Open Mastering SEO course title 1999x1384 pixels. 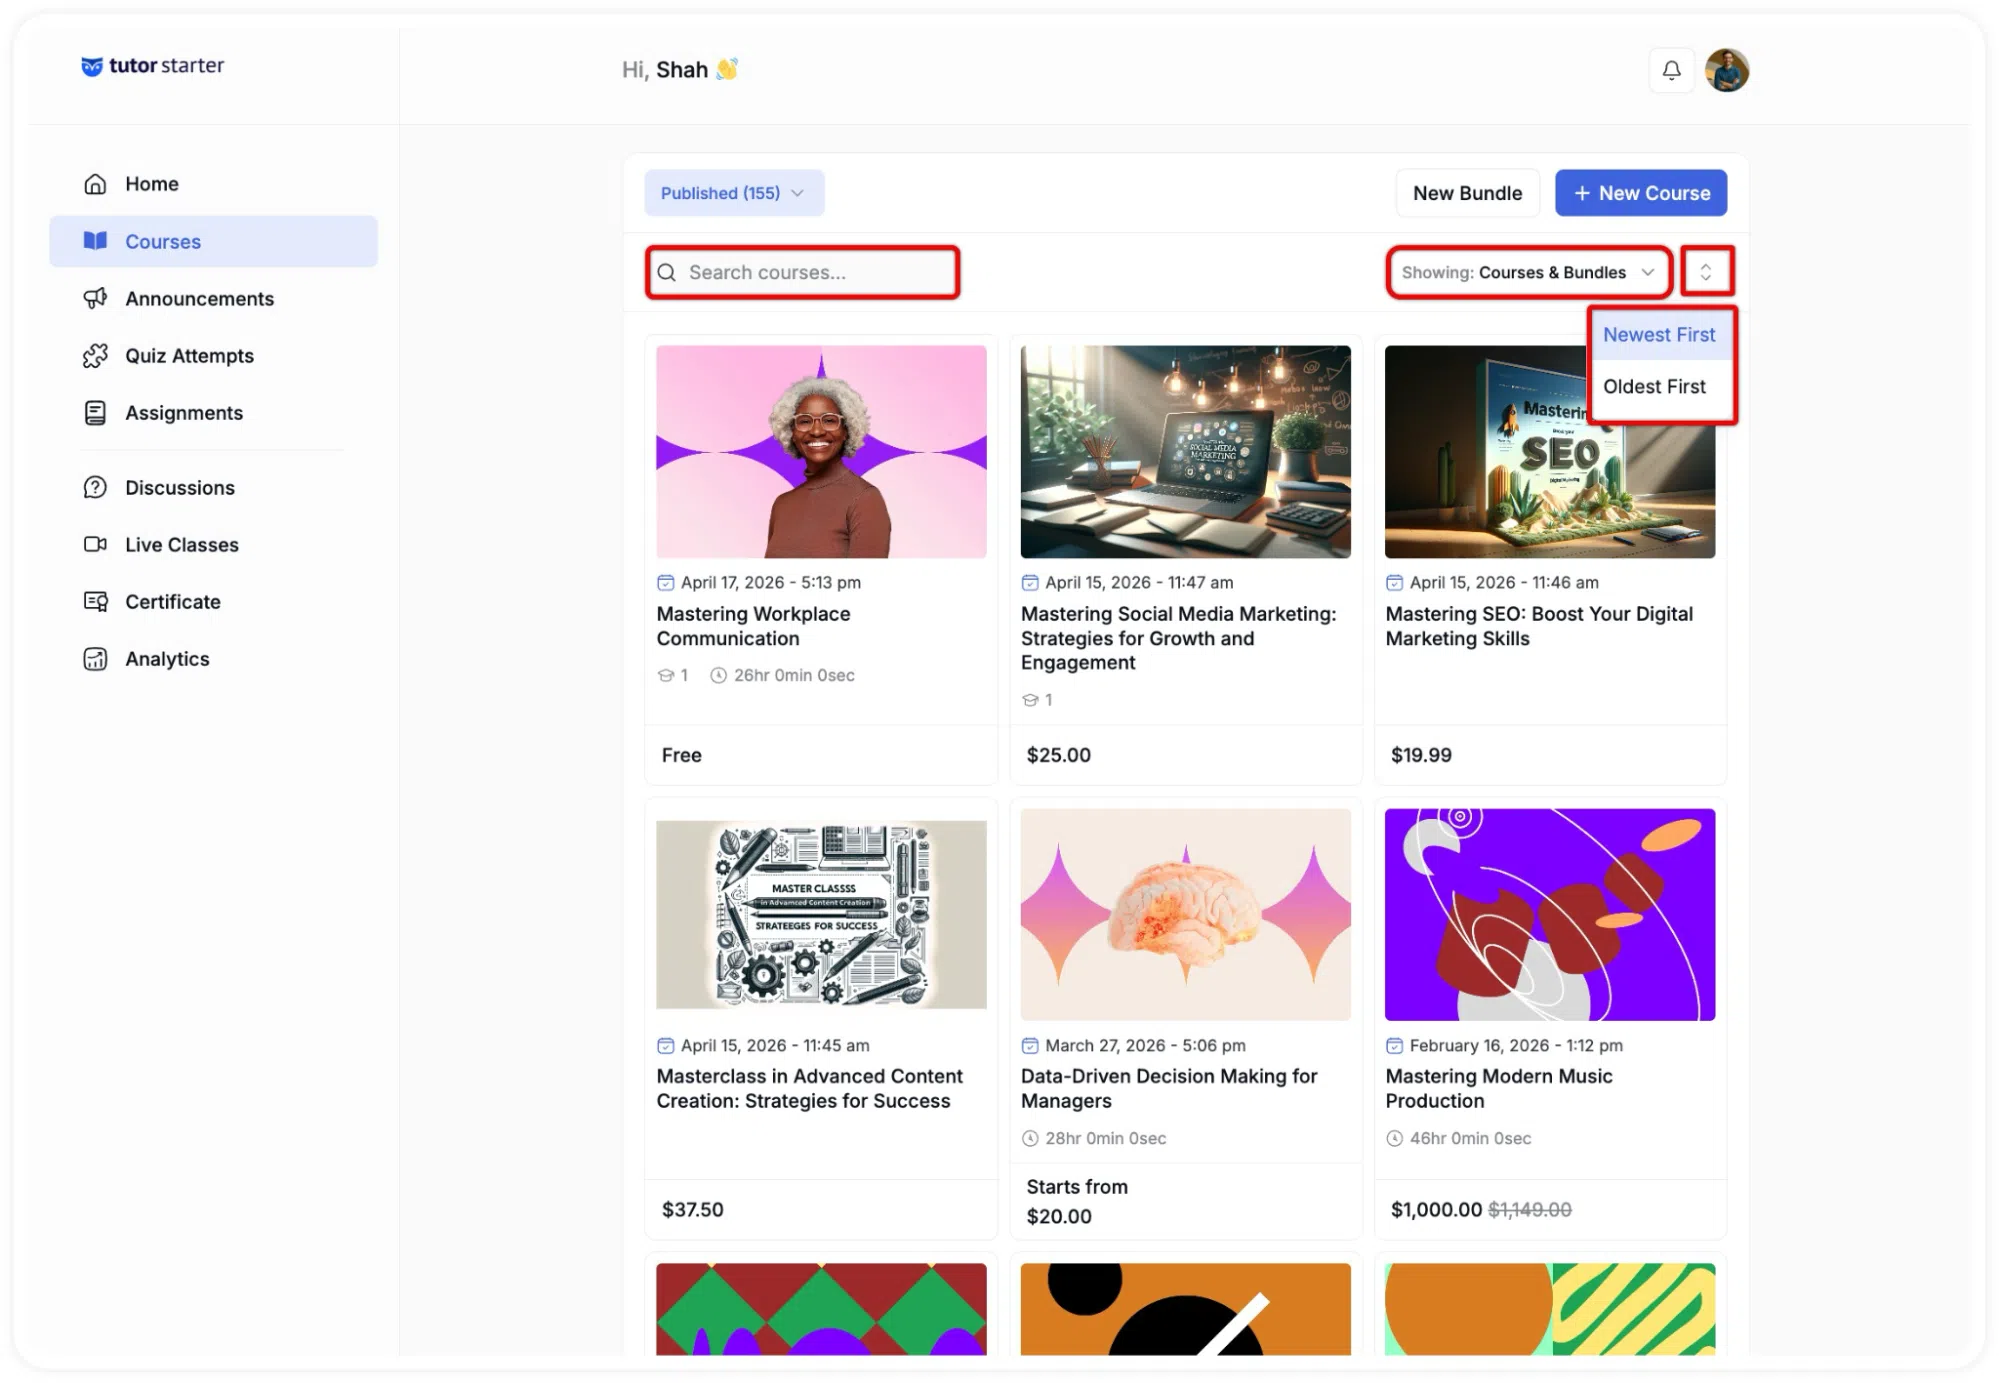(x=1539, y=626)
